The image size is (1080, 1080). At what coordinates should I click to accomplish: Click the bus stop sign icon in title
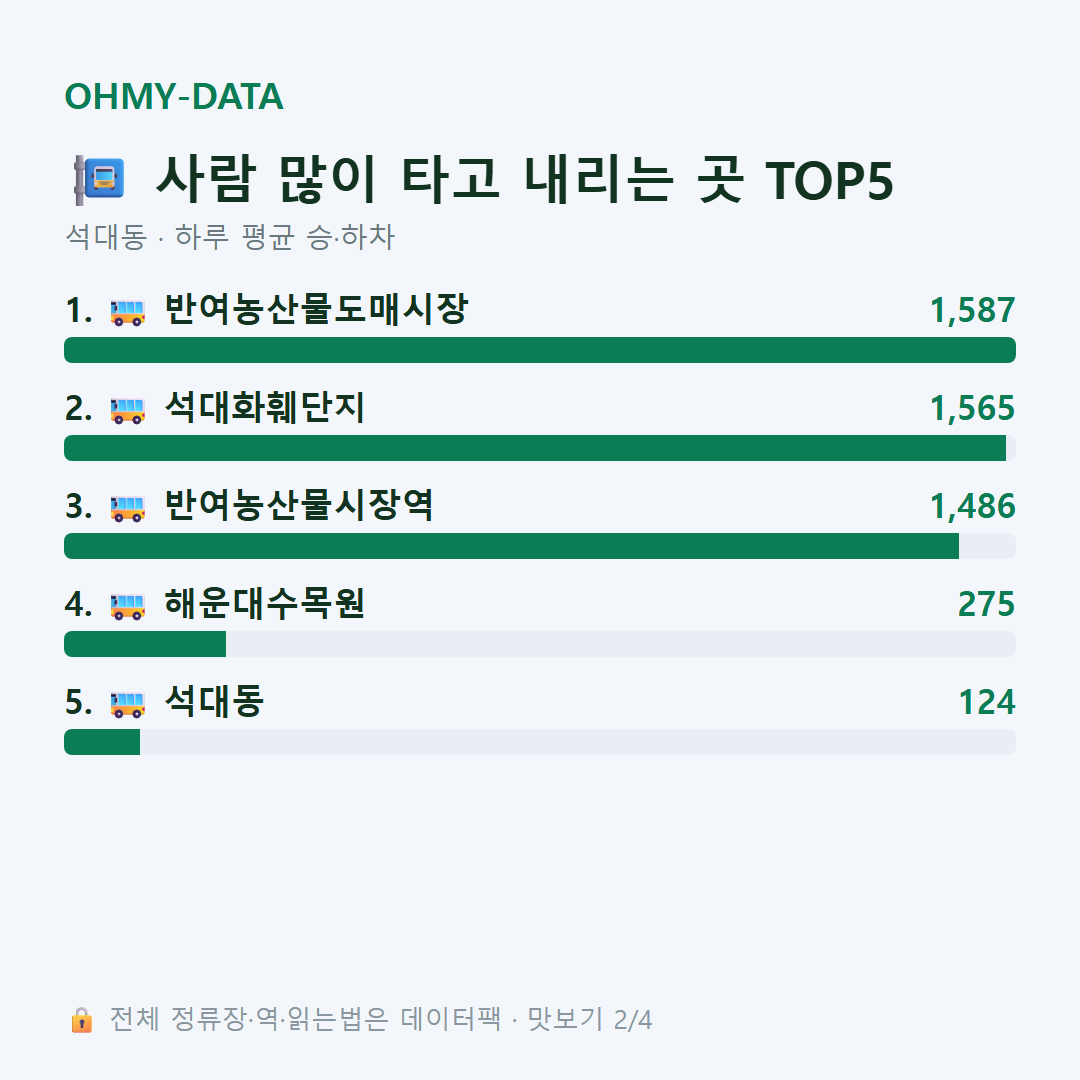pyautogui.click(x=100, y=180)
